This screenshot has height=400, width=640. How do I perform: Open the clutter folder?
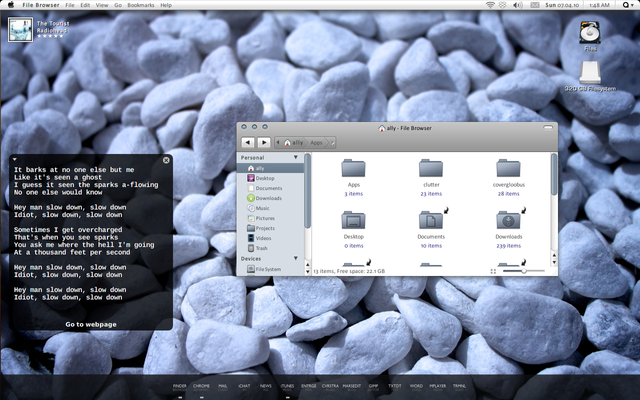[x=431, y=168]
